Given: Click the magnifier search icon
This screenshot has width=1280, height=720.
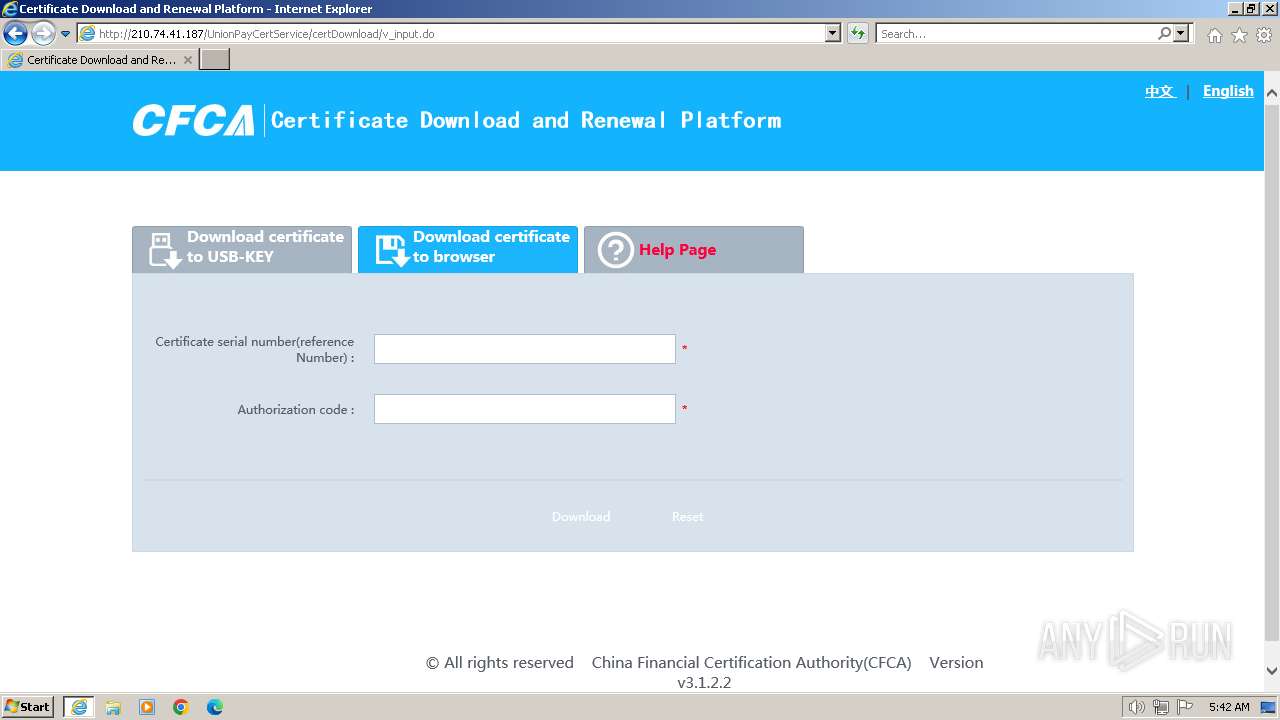Looking at the screenshot, I should (x=1164, y=33).
